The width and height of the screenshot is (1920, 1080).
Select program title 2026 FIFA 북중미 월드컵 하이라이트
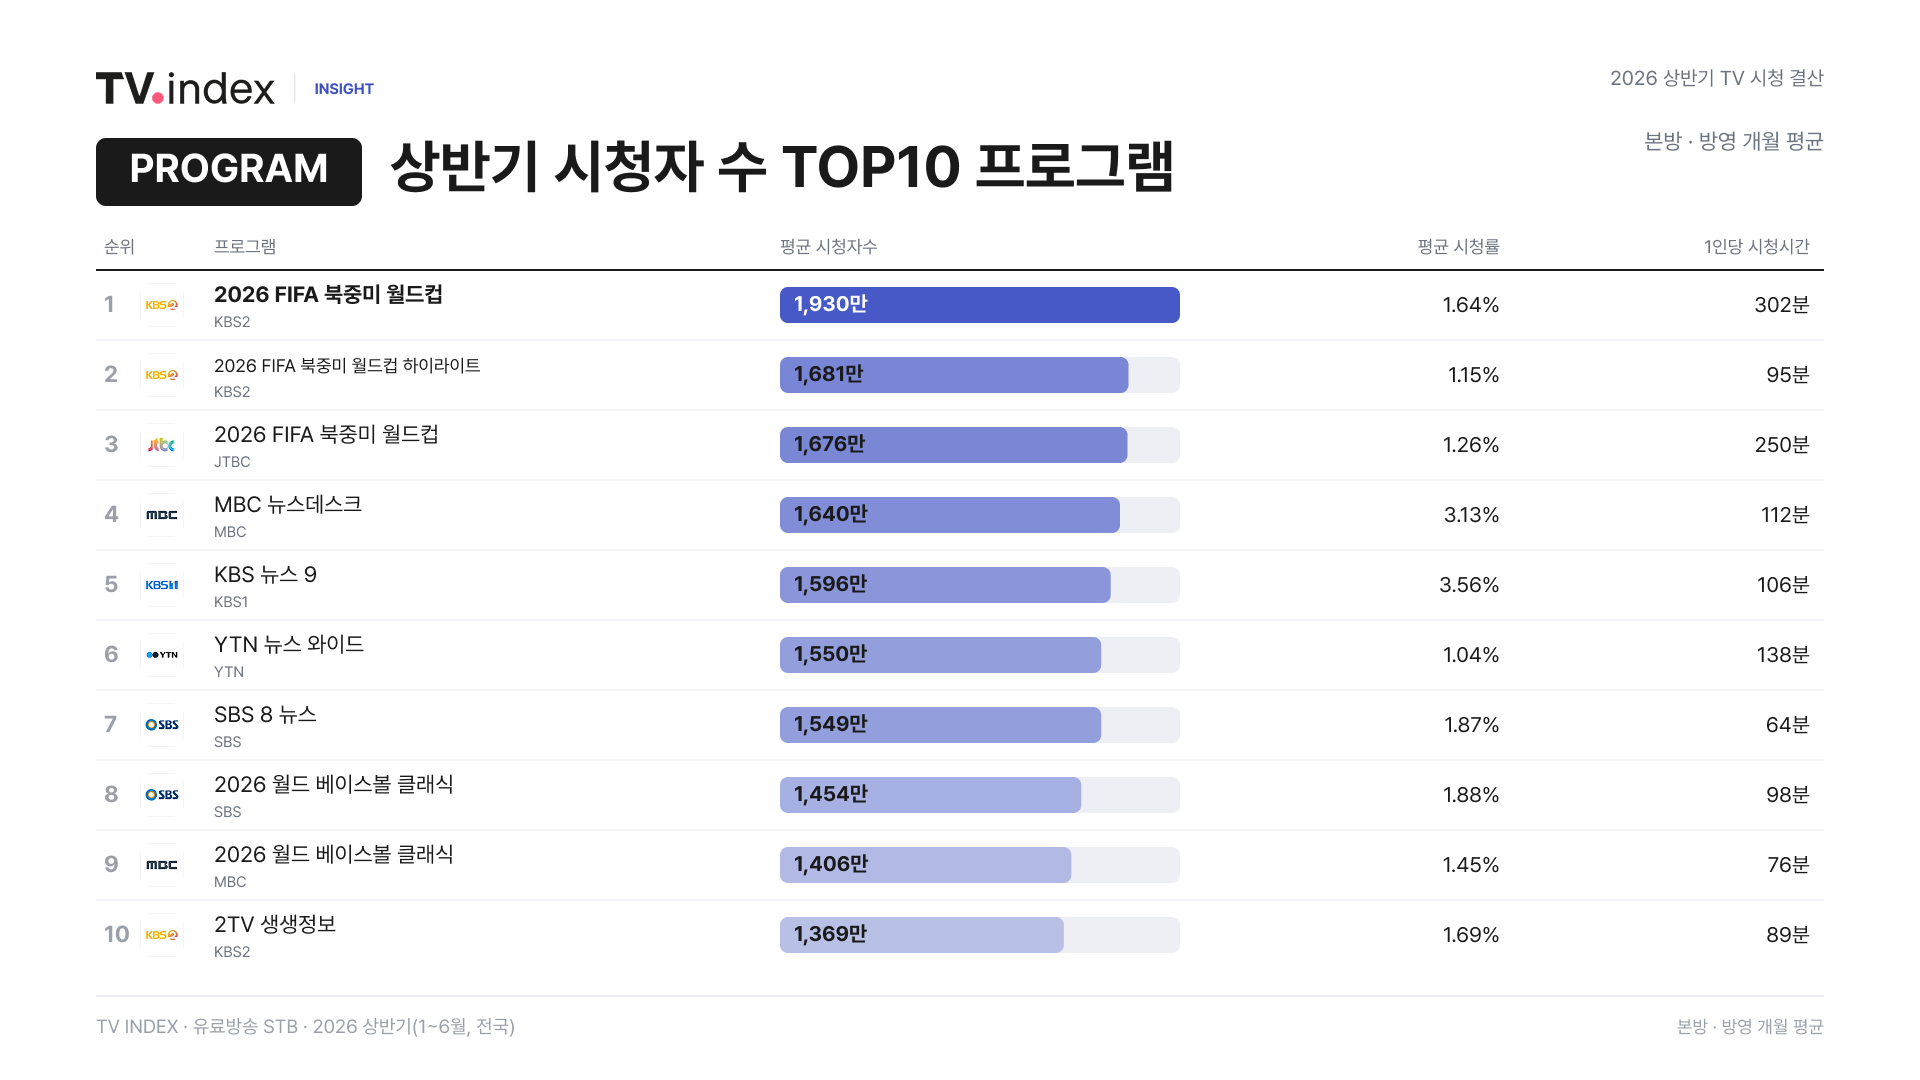(x=347, y=366)
